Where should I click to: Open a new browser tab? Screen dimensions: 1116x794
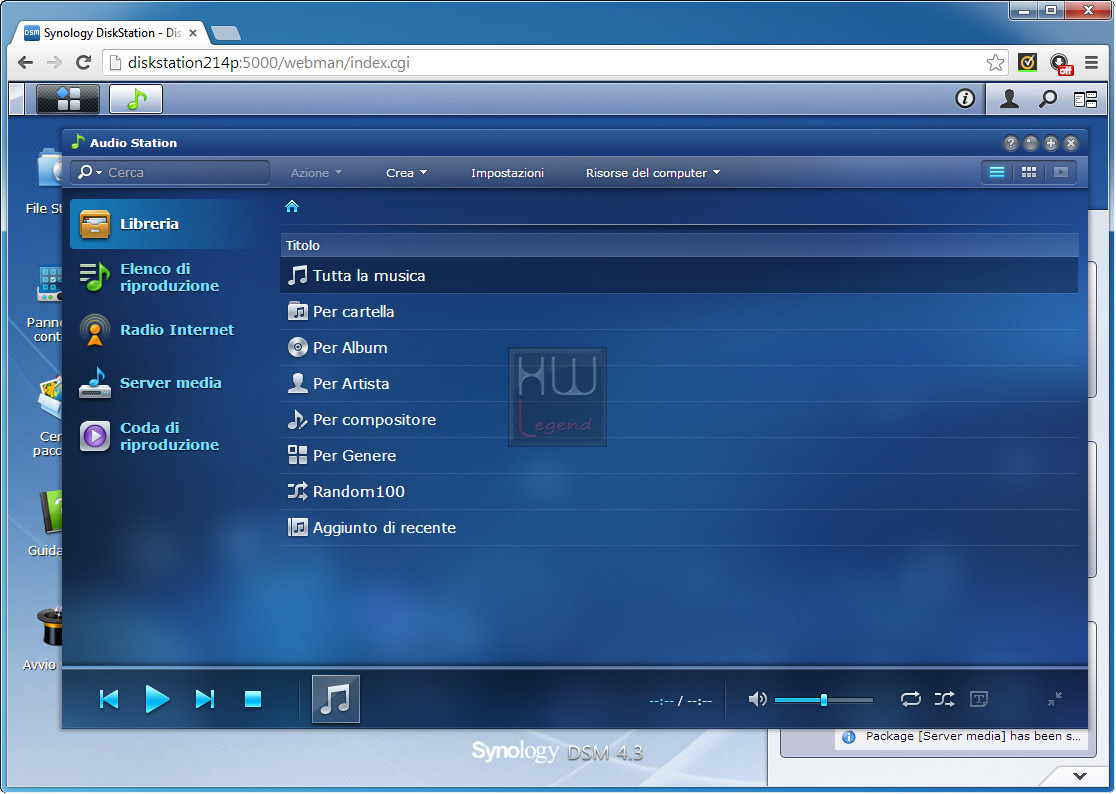(x=226, y=33)
